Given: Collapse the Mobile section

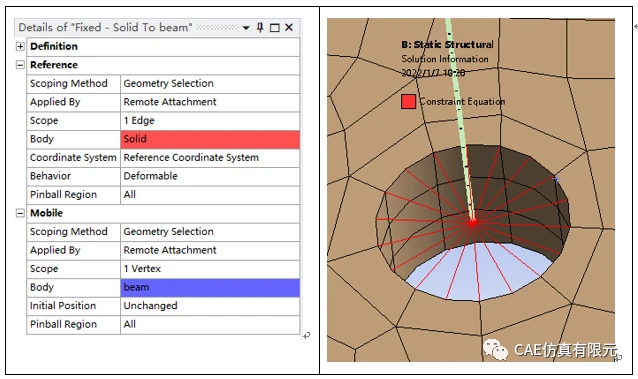Looking at the screenshot, I should (x=20, y=213).
